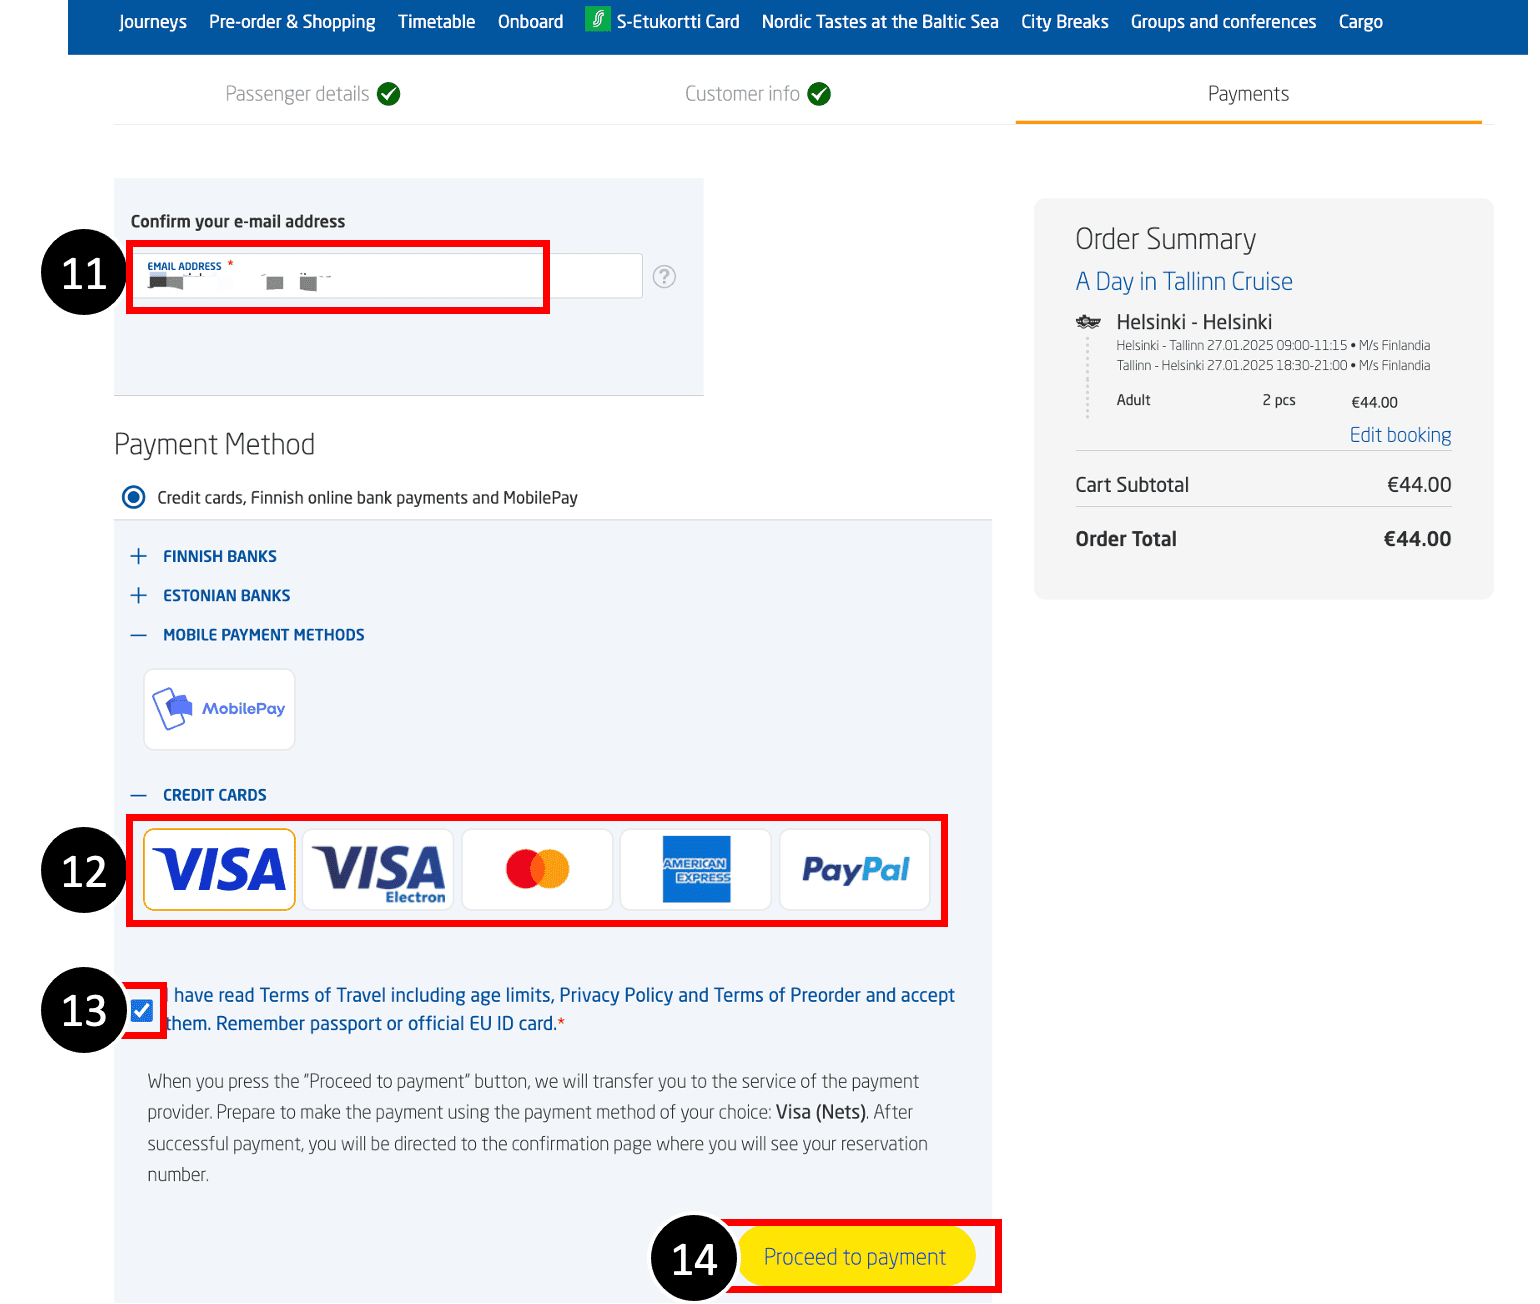Select the MobilePay payment tile
This screenshot has height=1304, width=1540.
click(219, 709)
